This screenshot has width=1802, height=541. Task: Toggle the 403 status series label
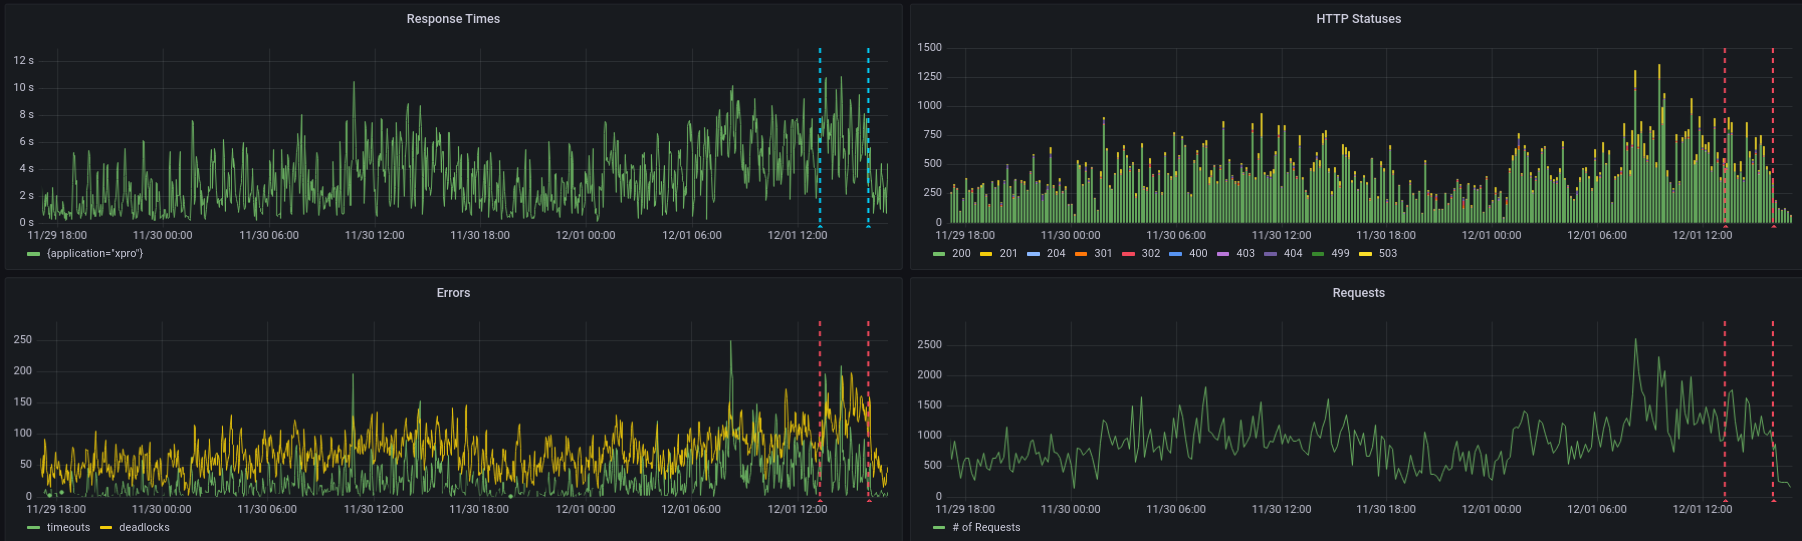click(x=1245, y=254)
